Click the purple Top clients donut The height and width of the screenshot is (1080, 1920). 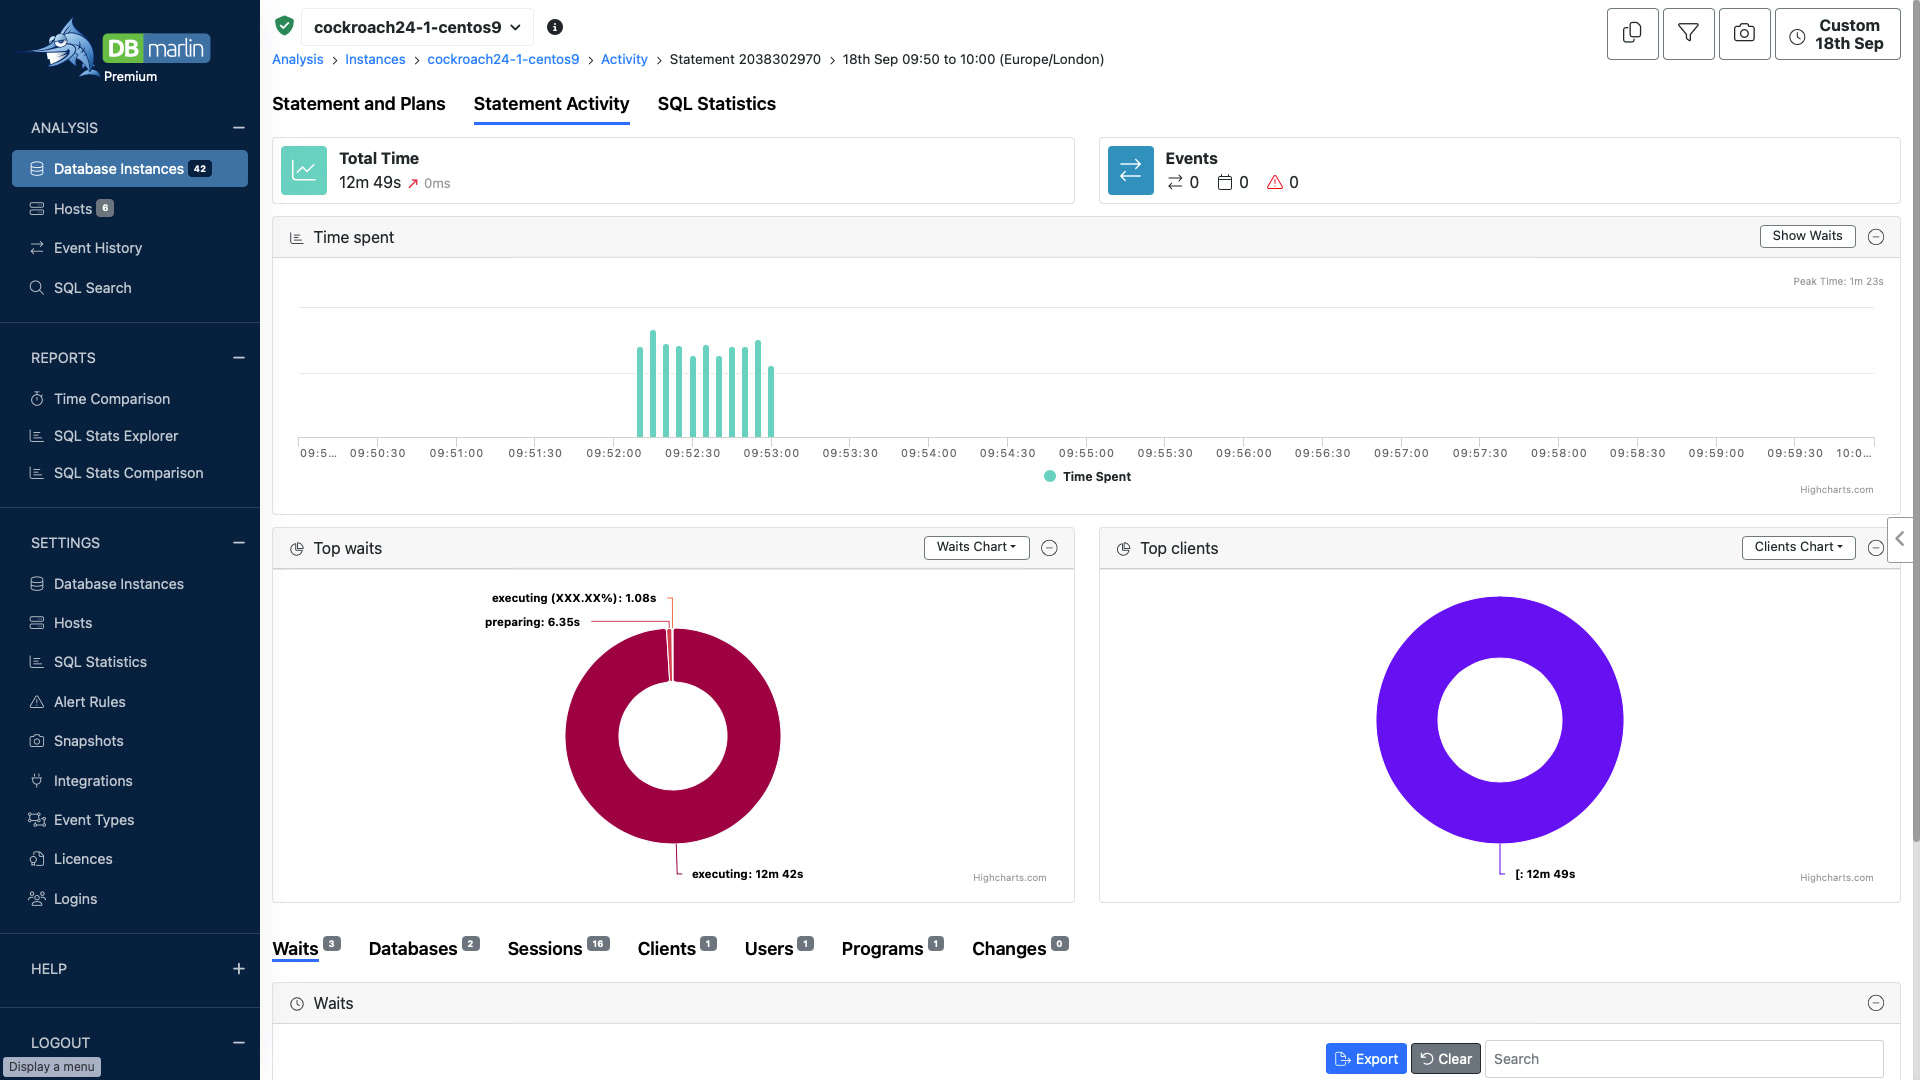(1500, 813)
